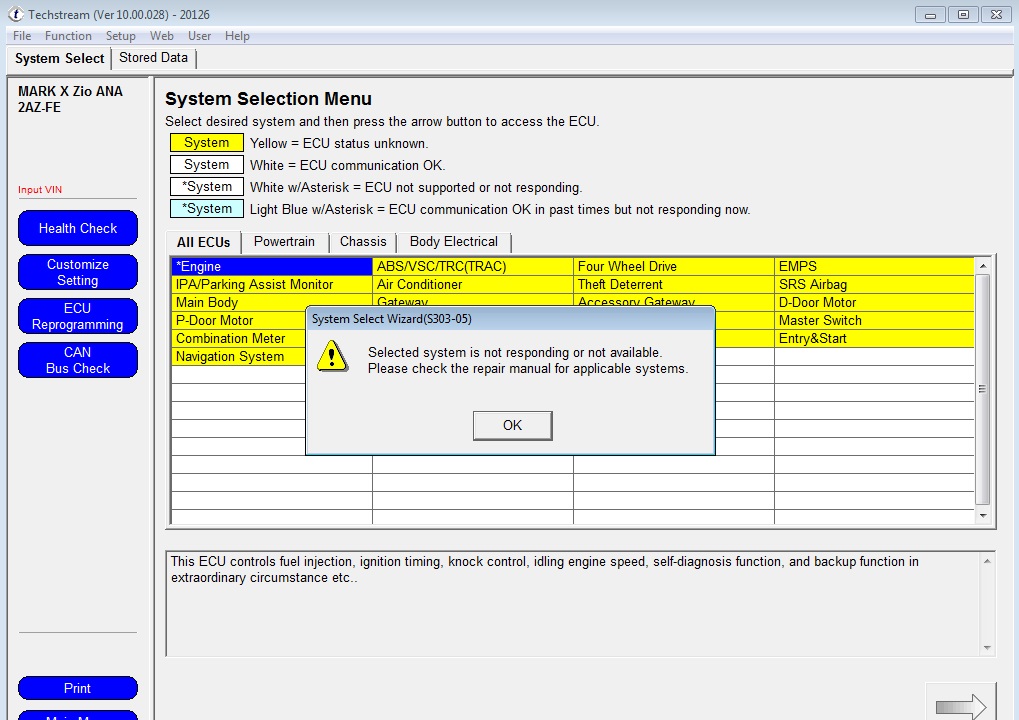The height and width of the screenshot is (720, 1019).
Task: Run the CAN Bus Check
Action: tap(78, 360)
